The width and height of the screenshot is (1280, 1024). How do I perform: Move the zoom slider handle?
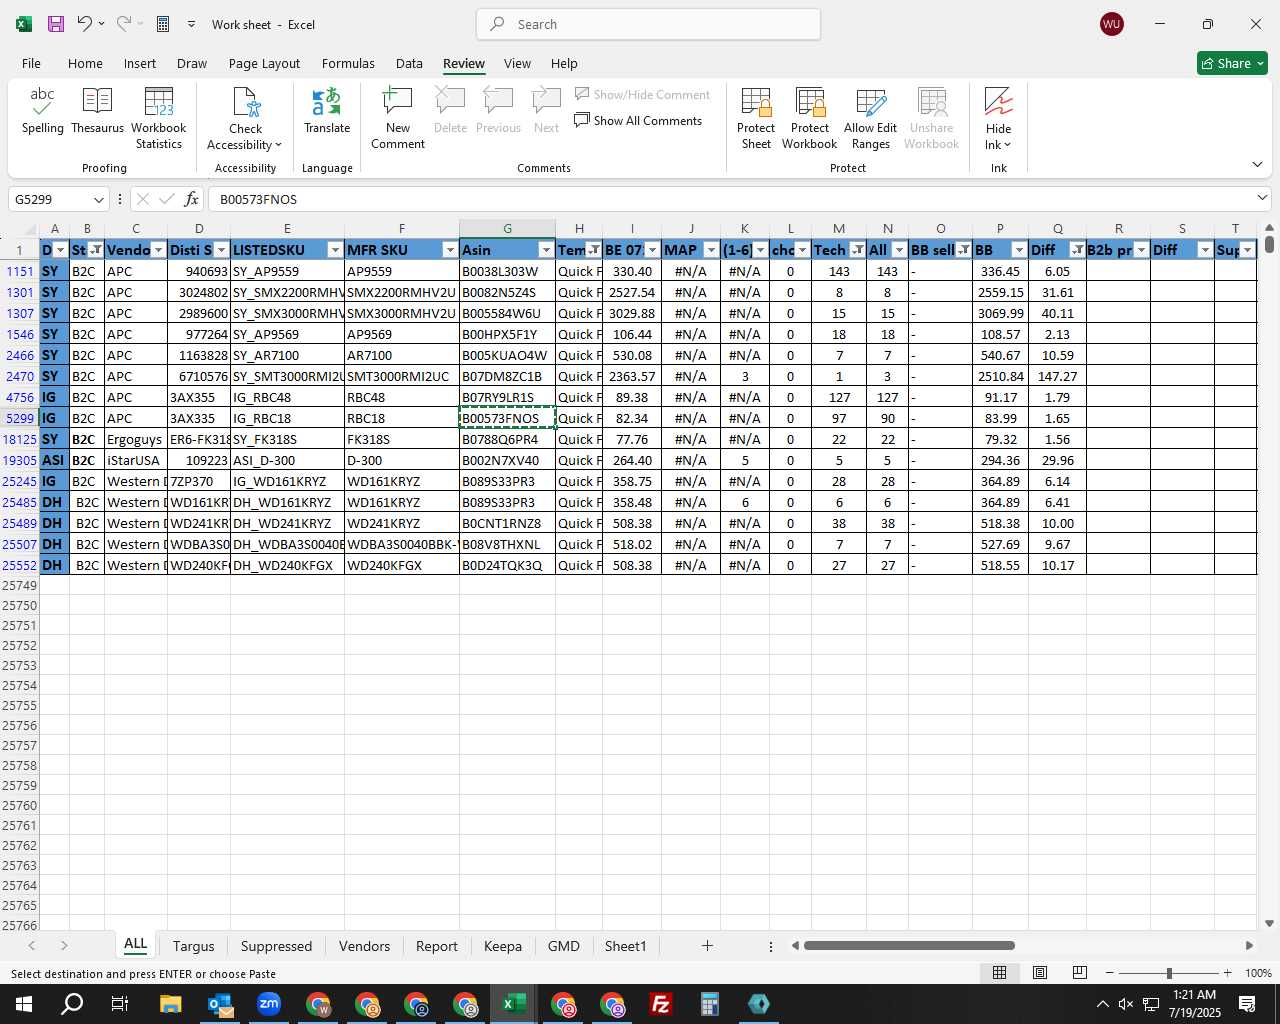tap(1169, 973)
